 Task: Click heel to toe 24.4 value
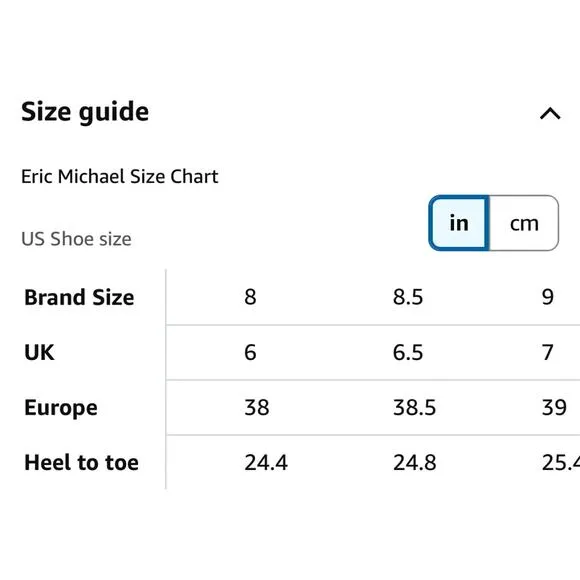[266, 463]
